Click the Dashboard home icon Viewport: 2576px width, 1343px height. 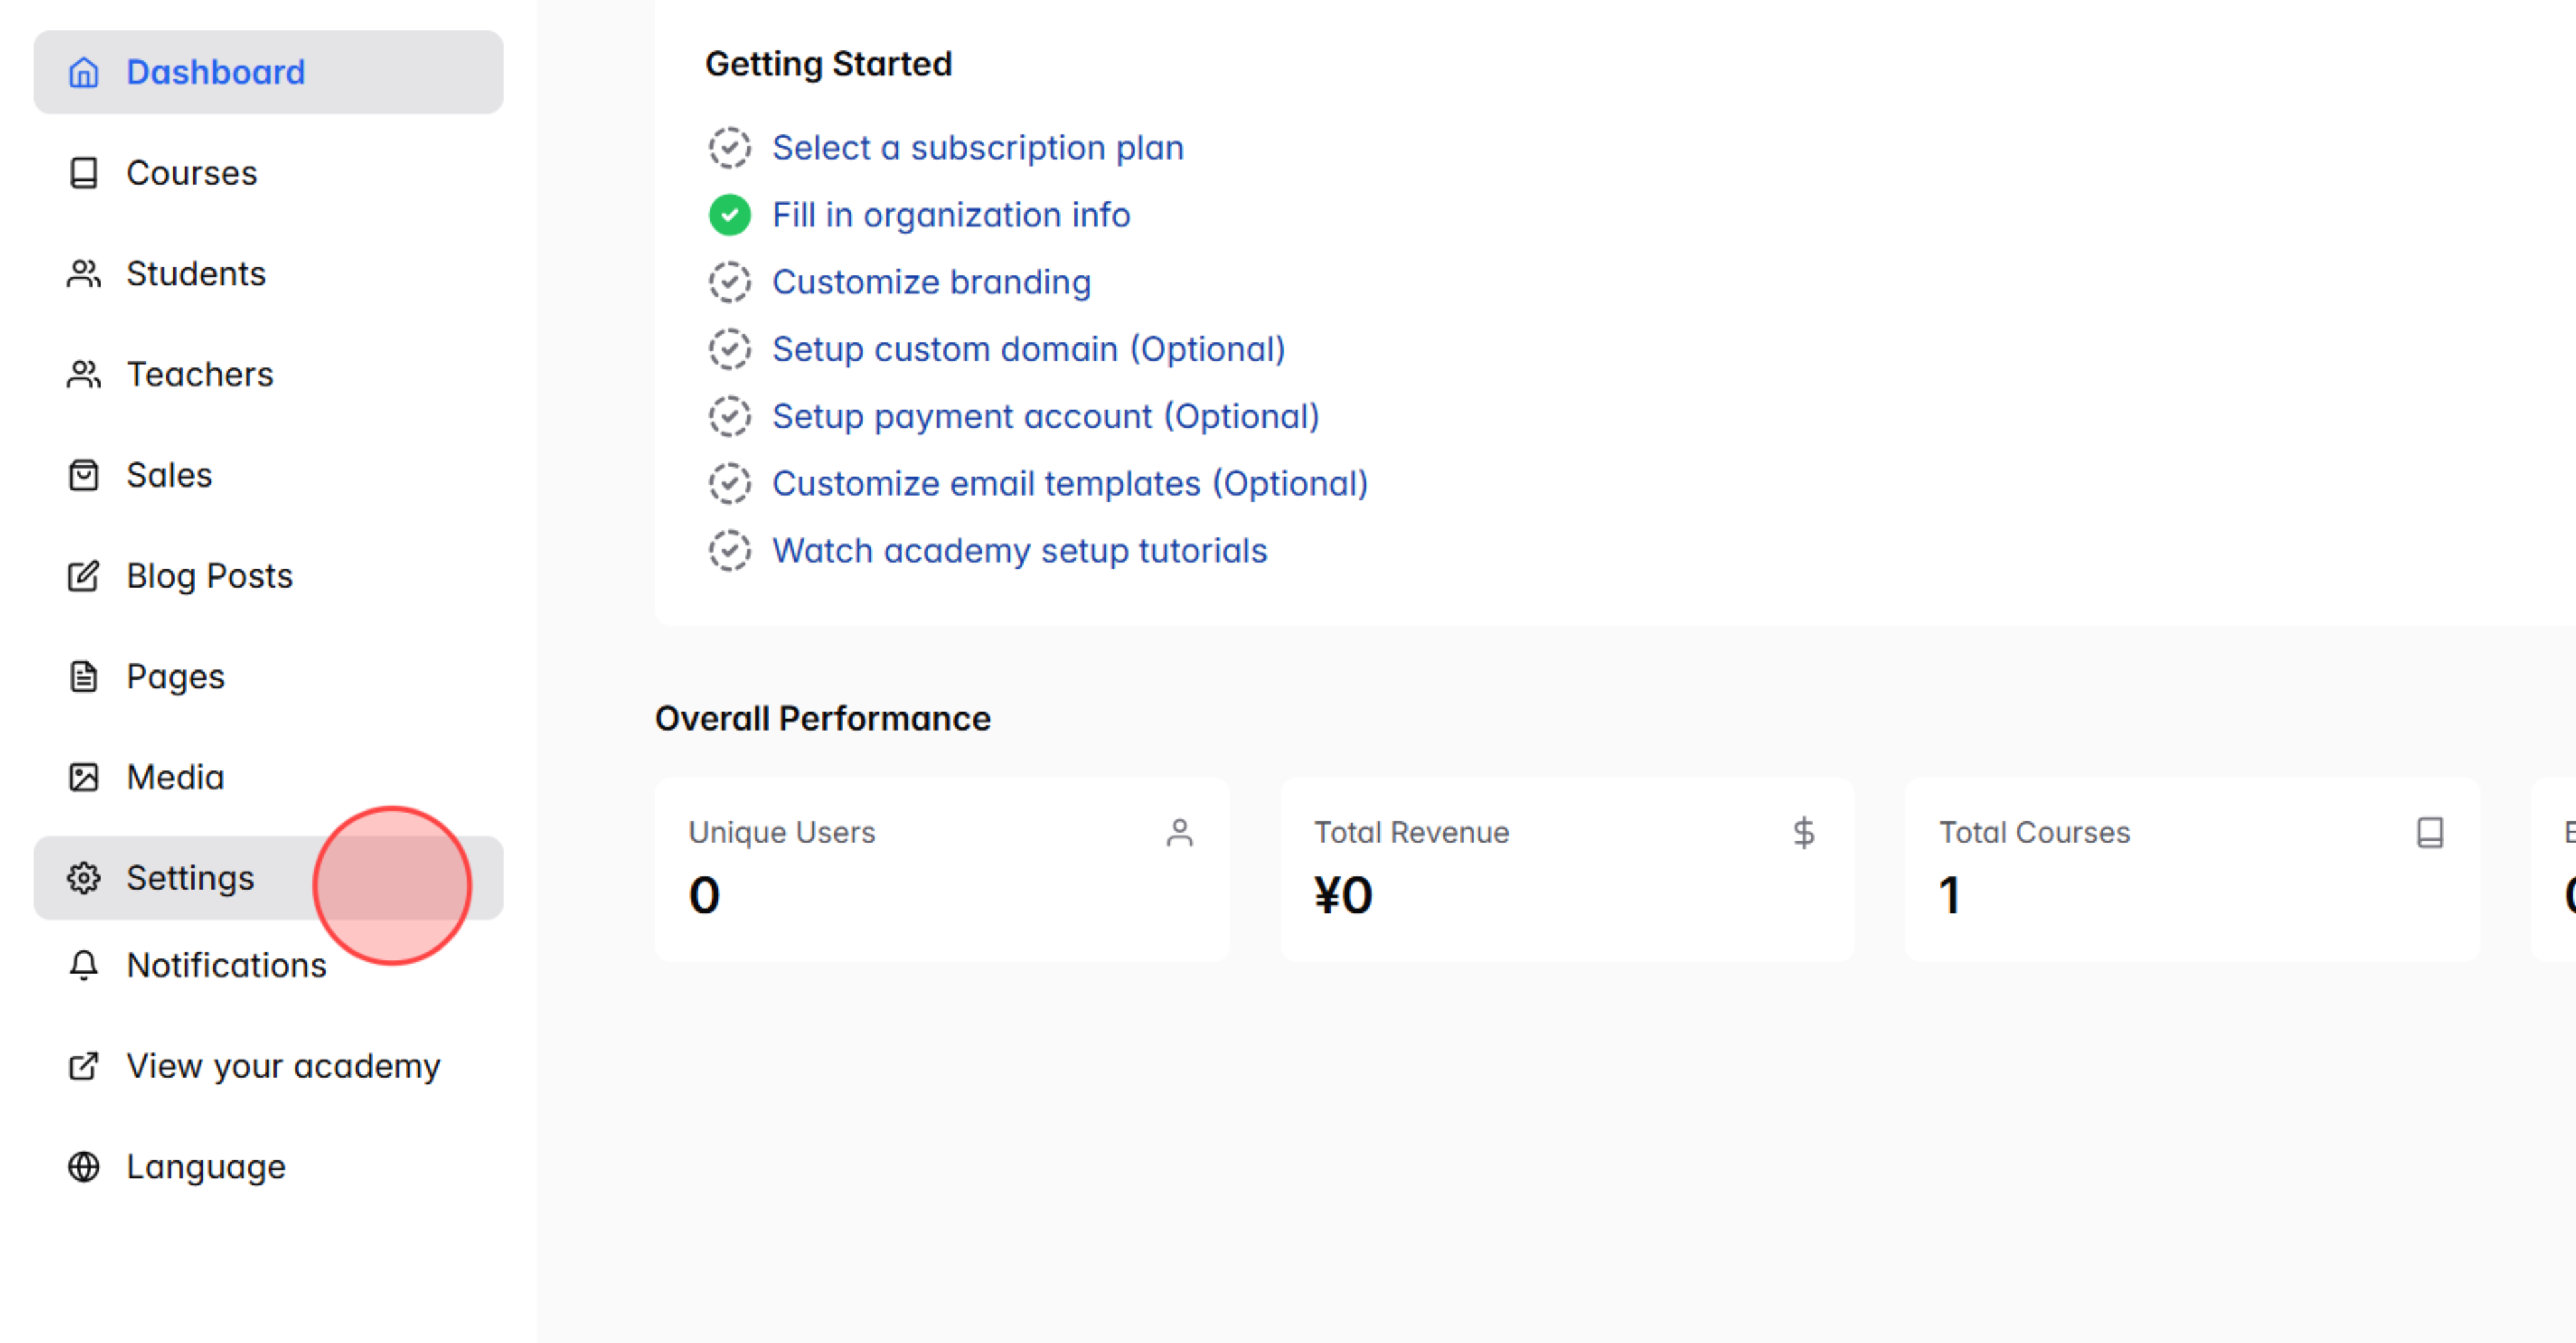pos(84,72)
